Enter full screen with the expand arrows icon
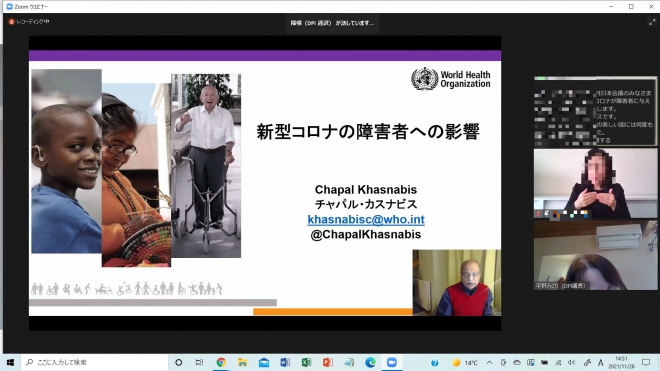 (652, 22)
